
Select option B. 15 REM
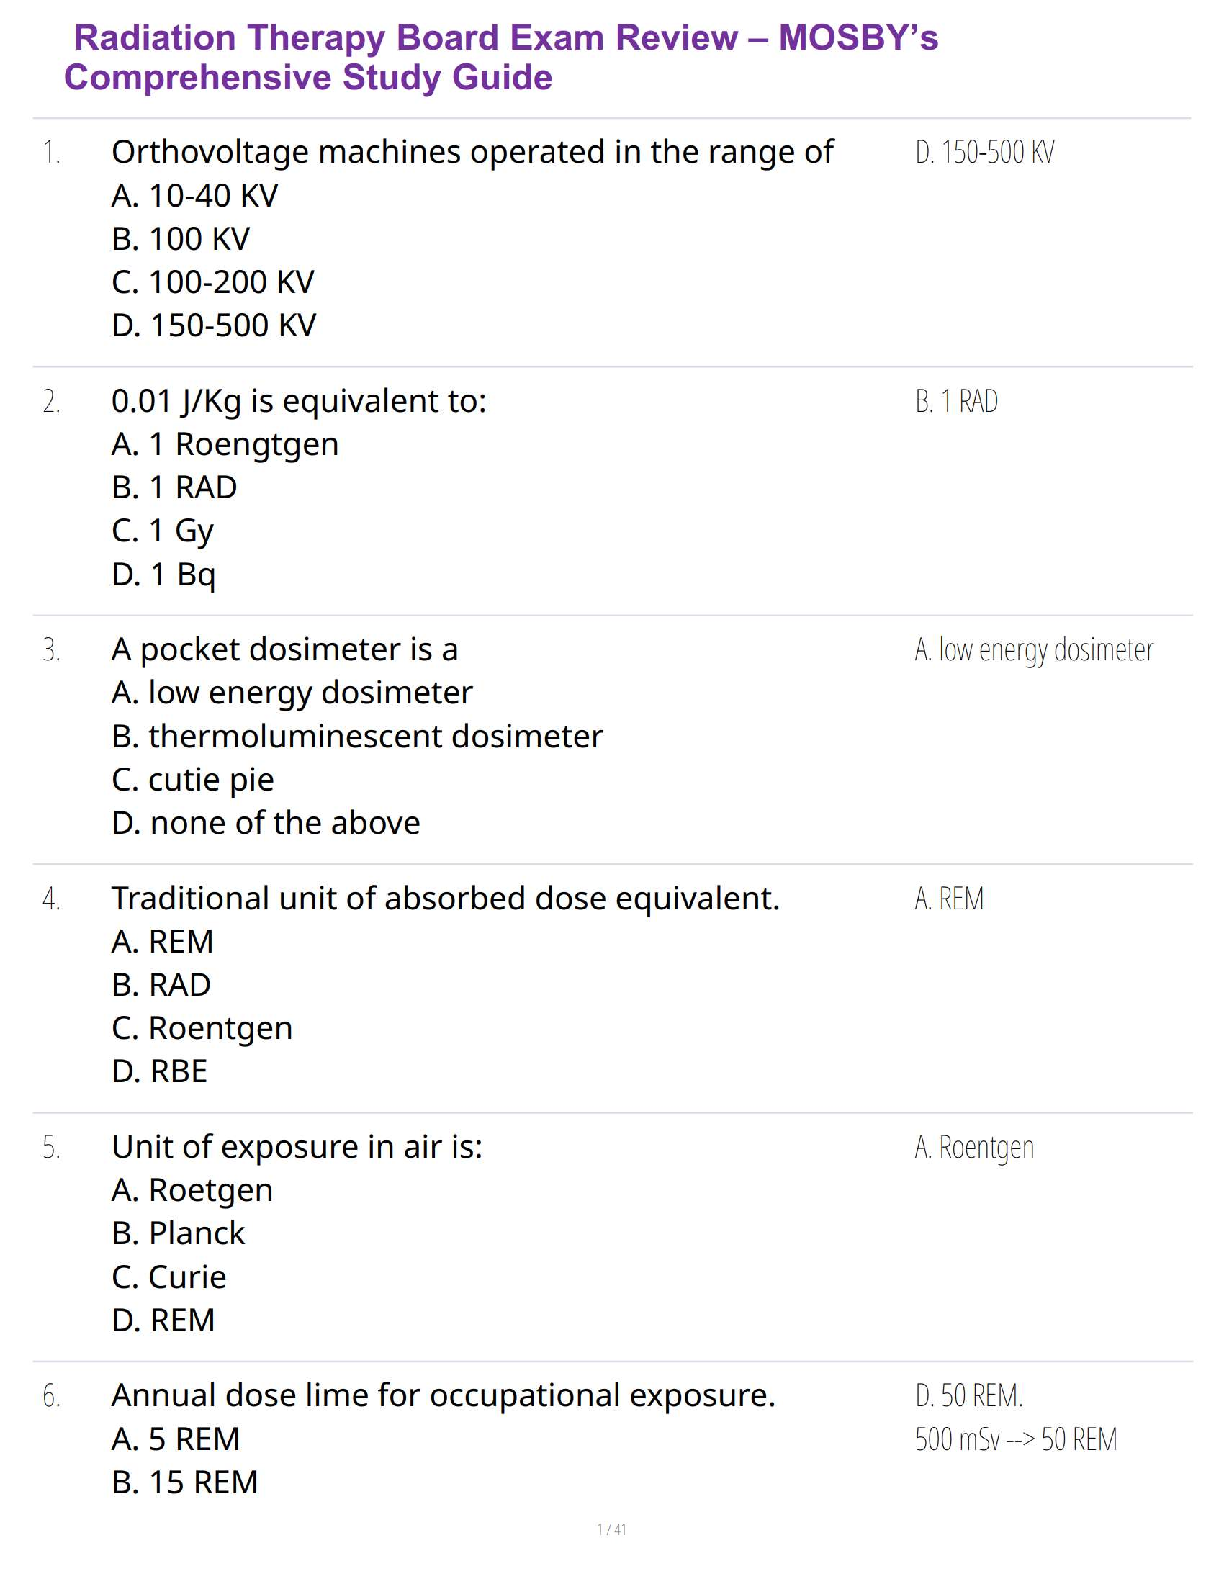tap(185, 1482)
